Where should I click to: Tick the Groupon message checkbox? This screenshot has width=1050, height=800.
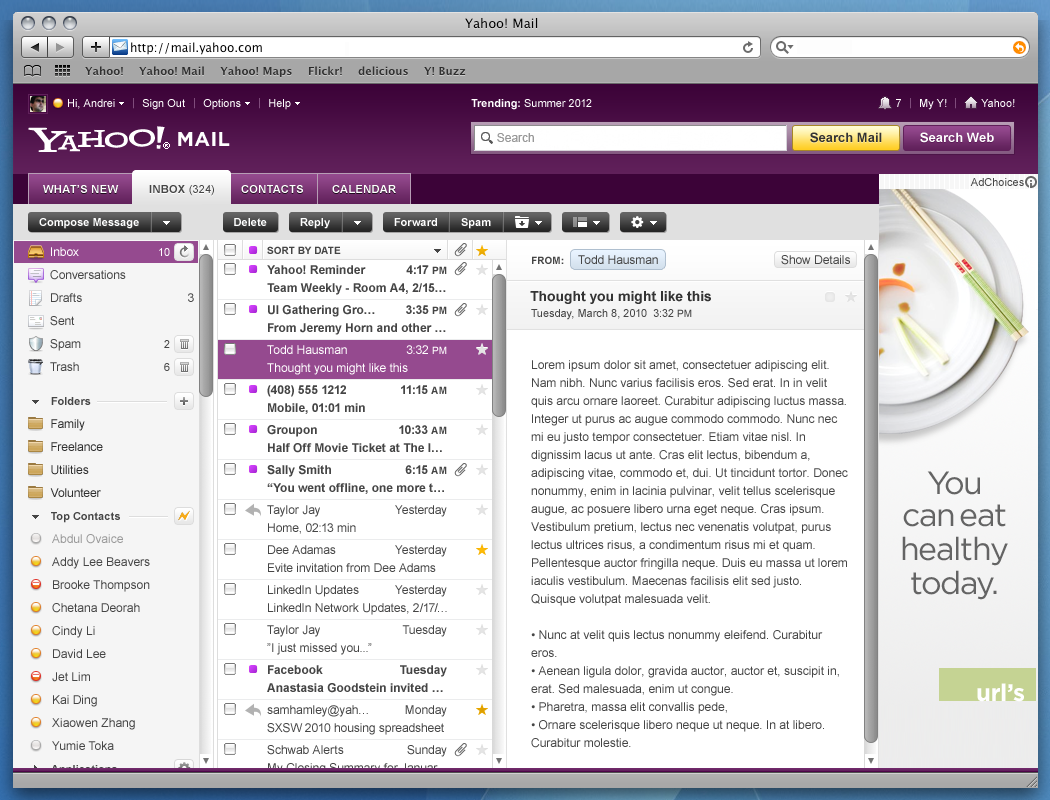230,429
